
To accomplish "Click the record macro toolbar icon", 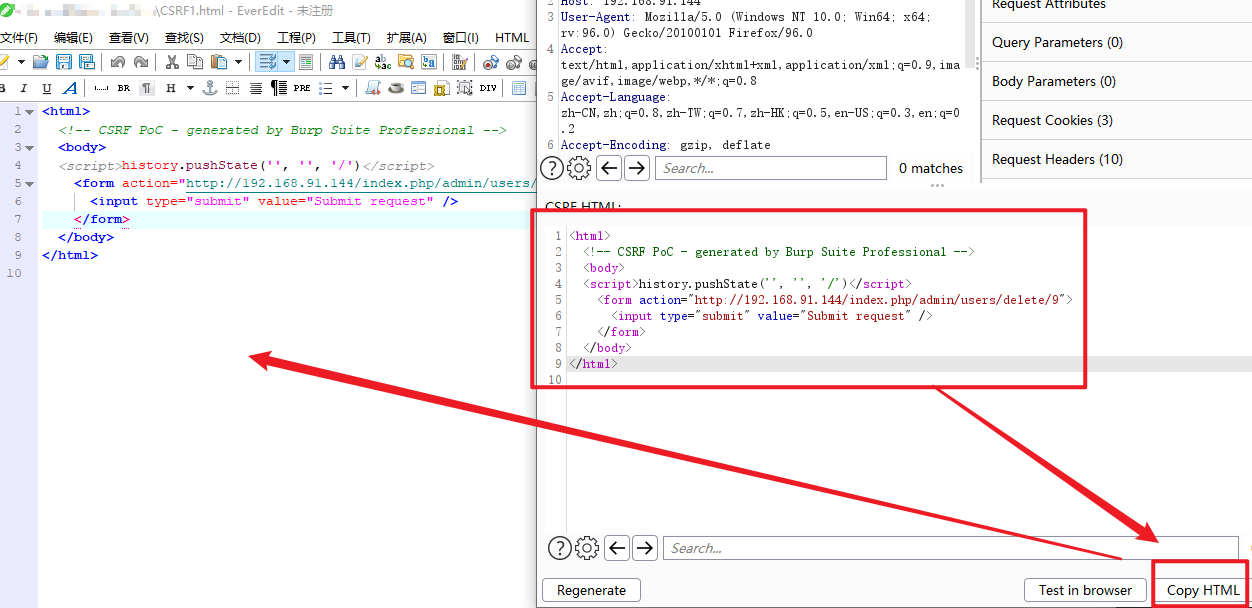I will point(490,62).
